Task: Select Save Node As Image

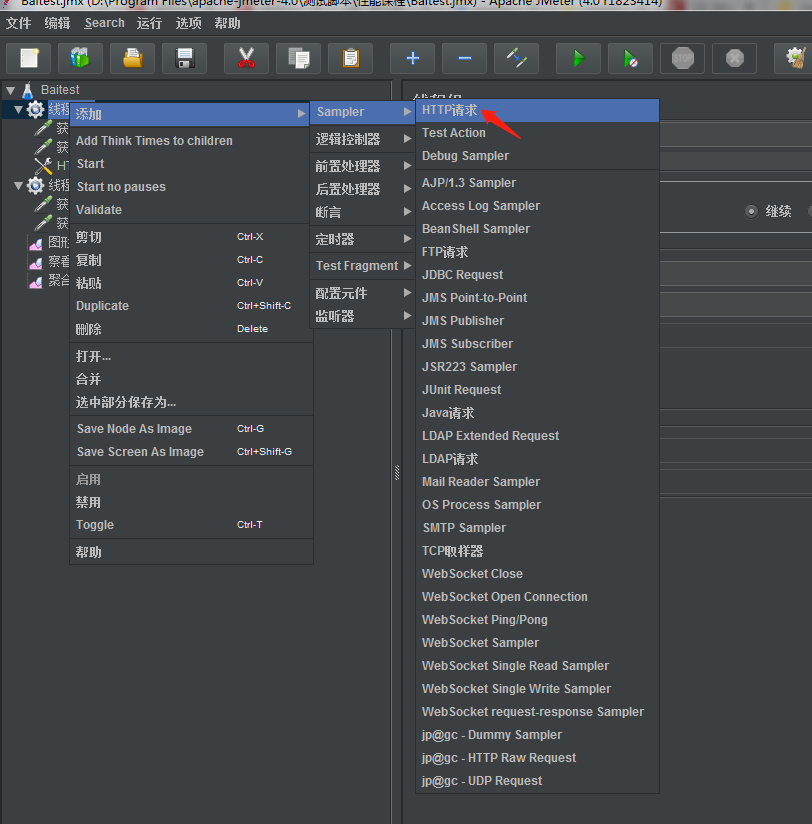Action: 191,429
